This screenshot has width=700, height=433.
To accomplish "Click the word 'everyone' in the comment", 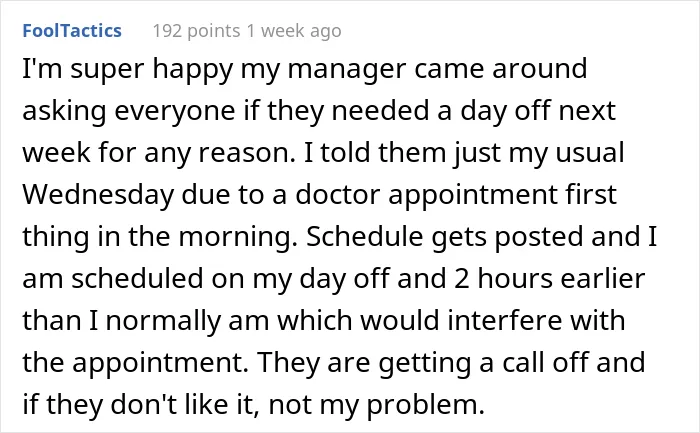I will click(x=175, y=112).
